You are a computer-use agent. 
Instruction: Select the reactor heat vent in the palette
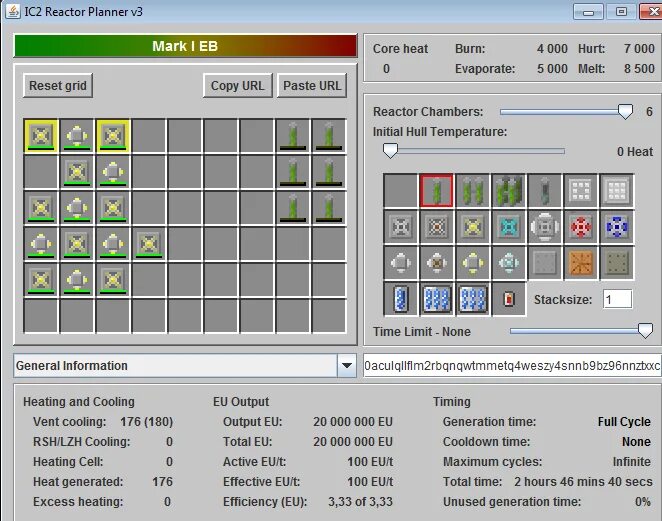click(x=437, y=227)
